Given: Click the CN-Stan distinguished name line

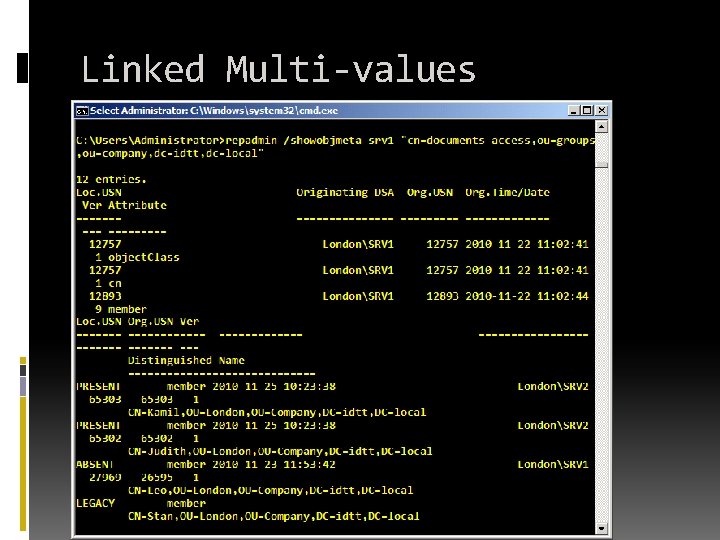Looking at the screenshot, I should click(x=274, y=516).
